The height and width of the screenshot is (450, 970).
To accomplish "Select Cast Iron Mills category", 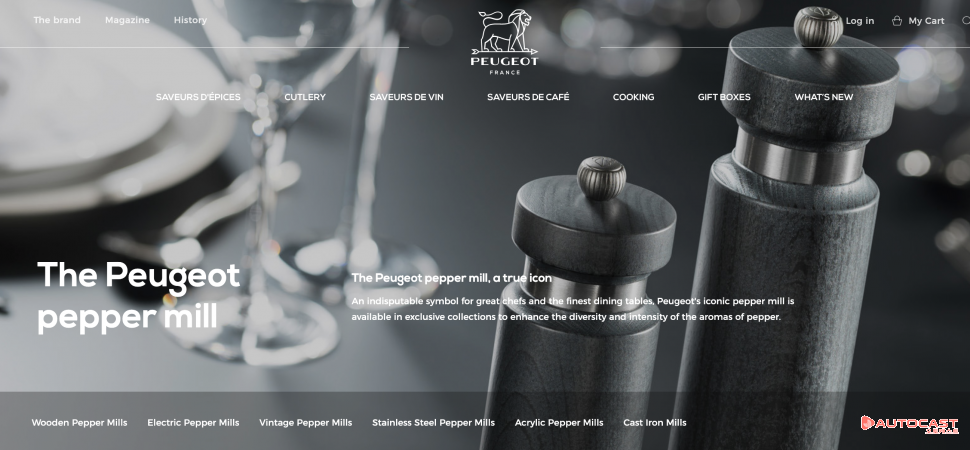I will [x=655, y=423].
